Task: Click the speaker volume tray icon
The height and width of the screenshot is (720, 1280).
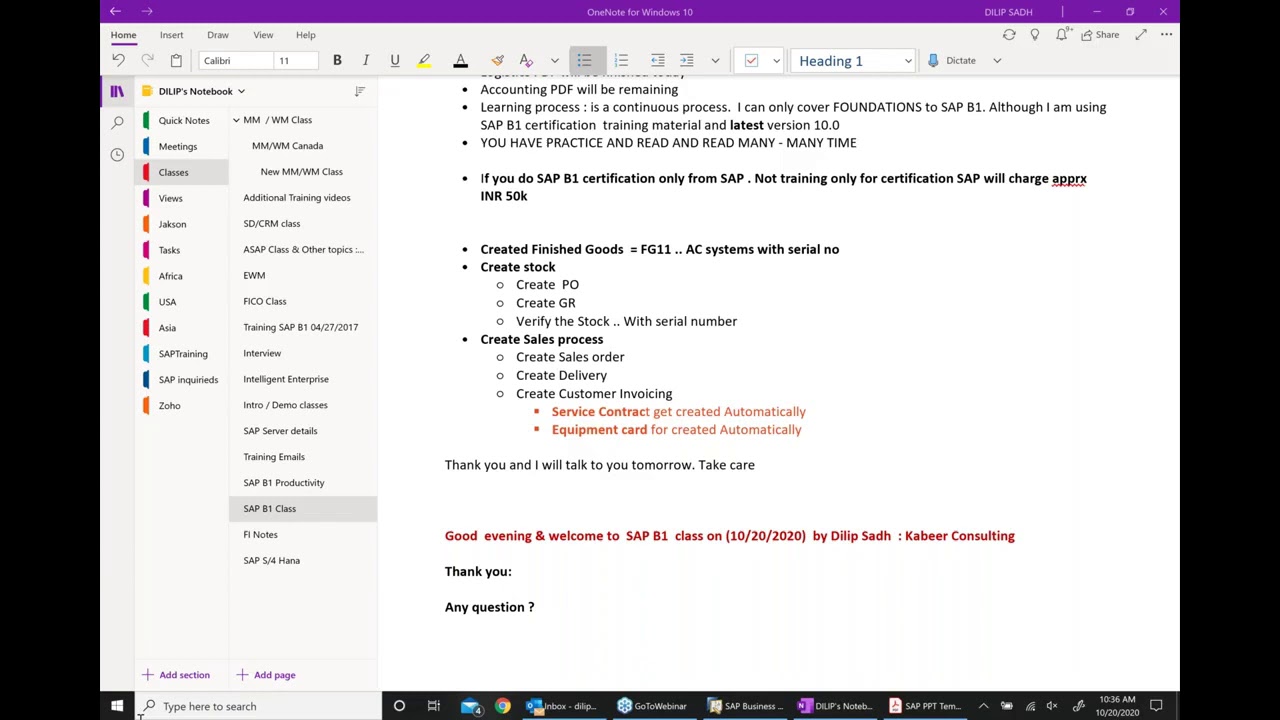Action: (x=1052, y=706)
